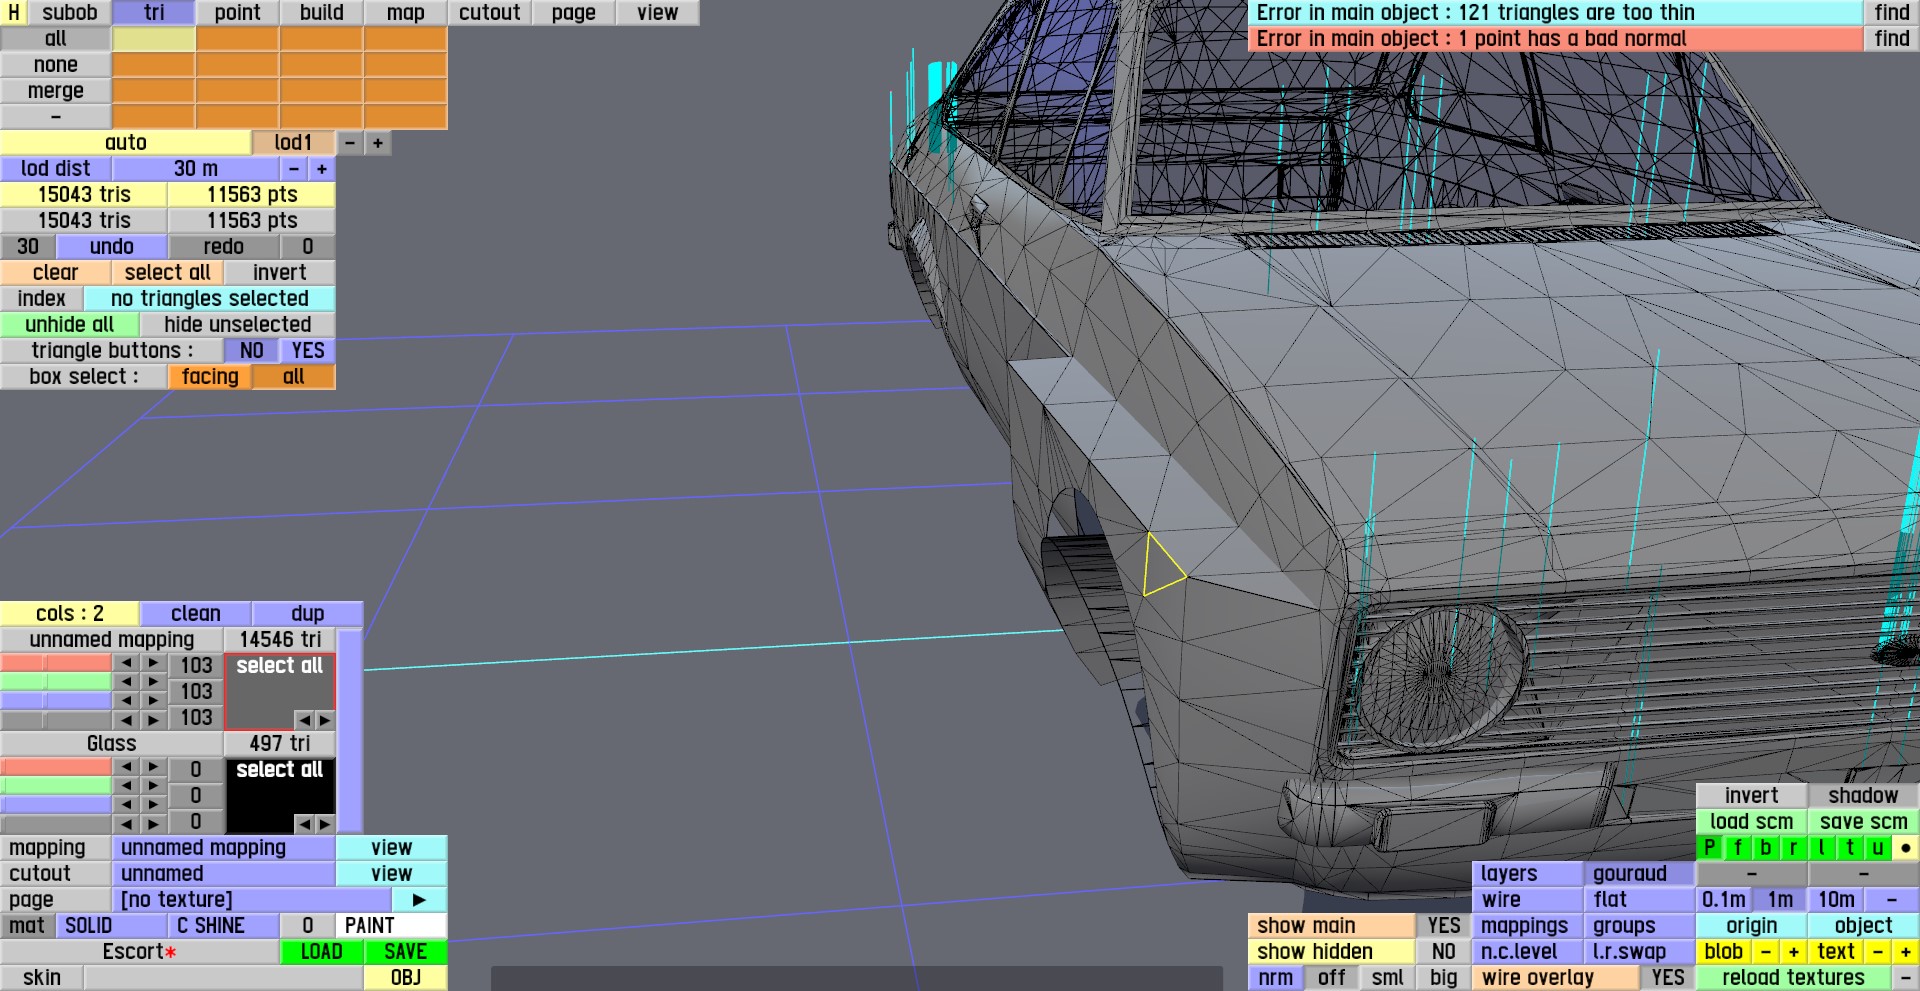Click reload textures button

tap(1794, 978)
